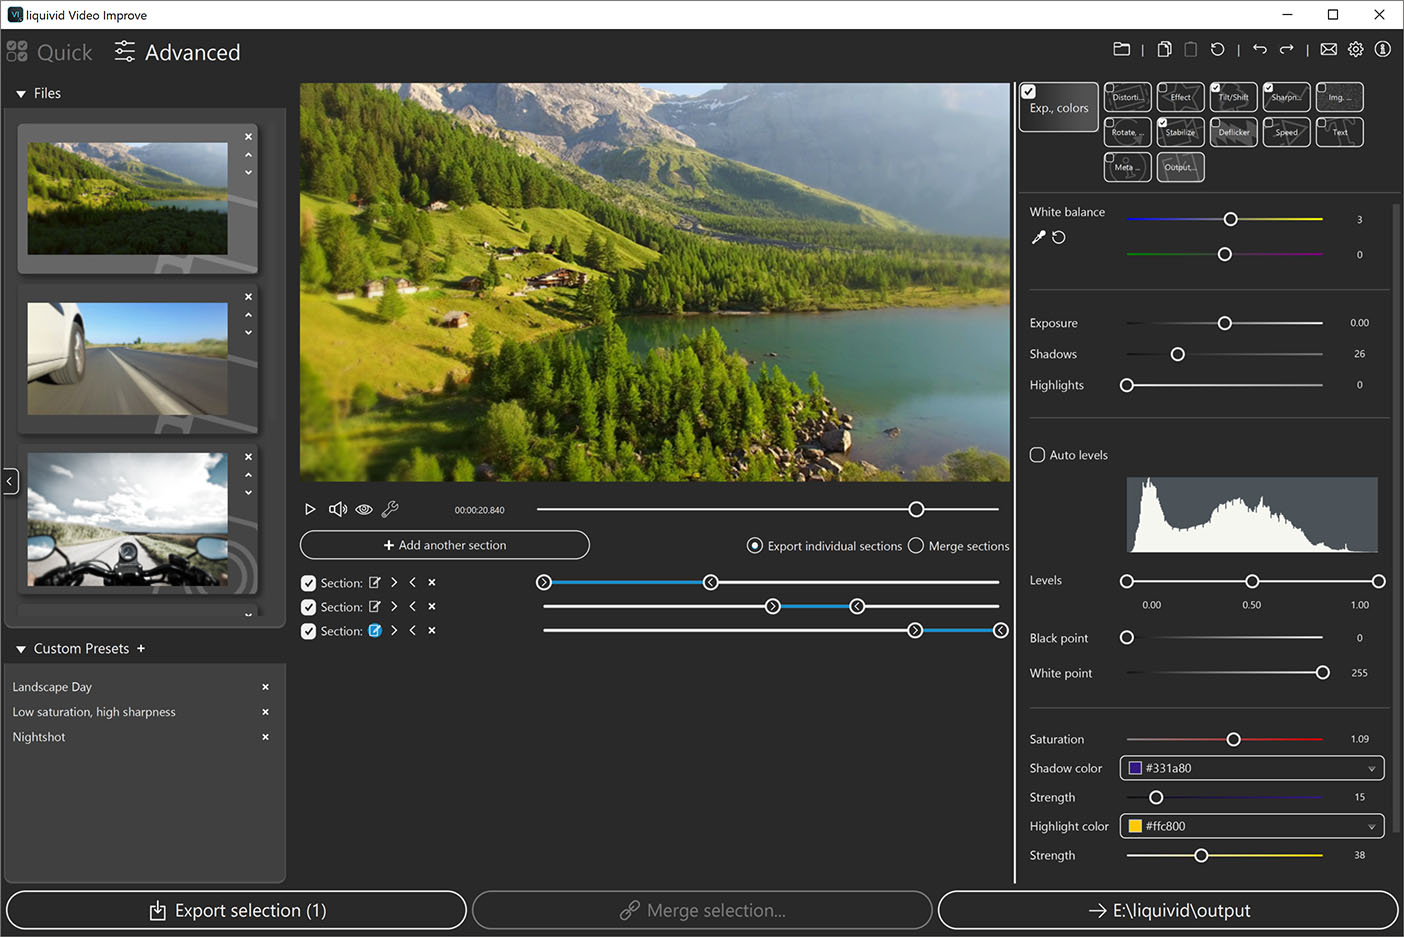Collapse the Custom Presets section
The width and height of the screenshot is (1404, 937).
point(20,648)
